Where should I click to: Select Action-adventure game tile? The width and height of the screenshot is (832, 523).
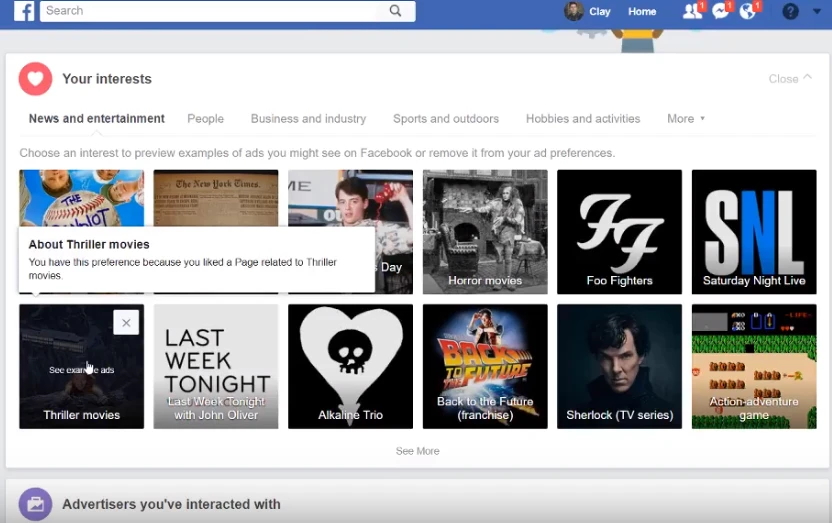[754, 367]
